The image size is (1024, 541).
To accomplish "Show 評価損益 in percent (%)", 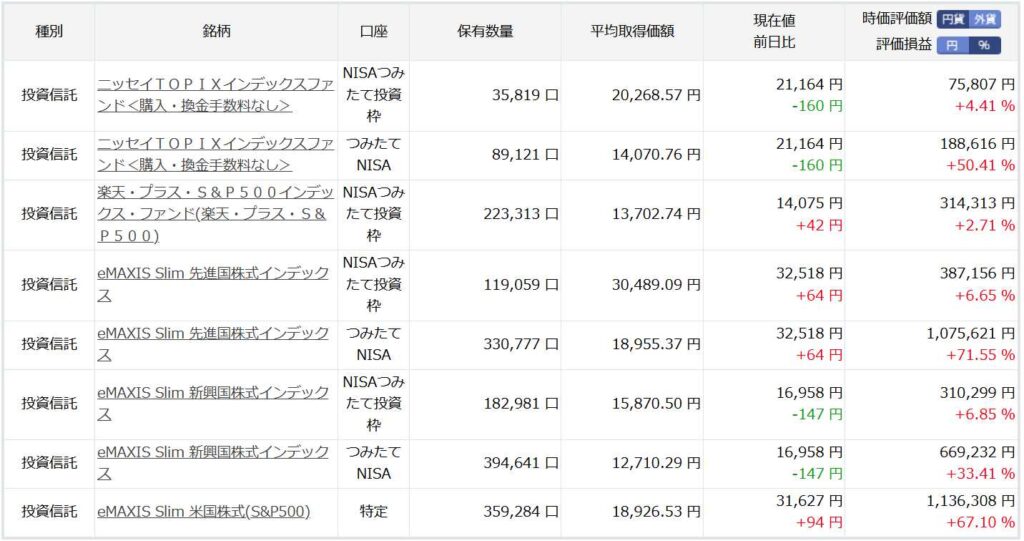I will (985, 45).
